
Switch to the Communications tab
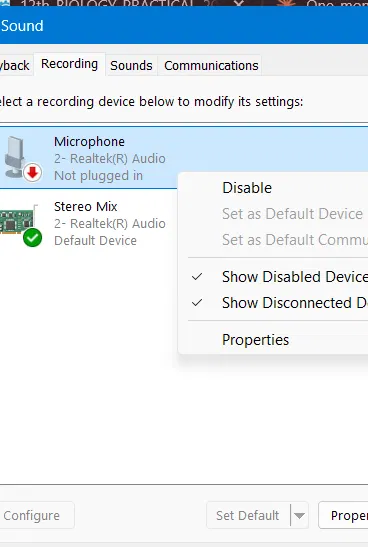click(x=211, y=66)
